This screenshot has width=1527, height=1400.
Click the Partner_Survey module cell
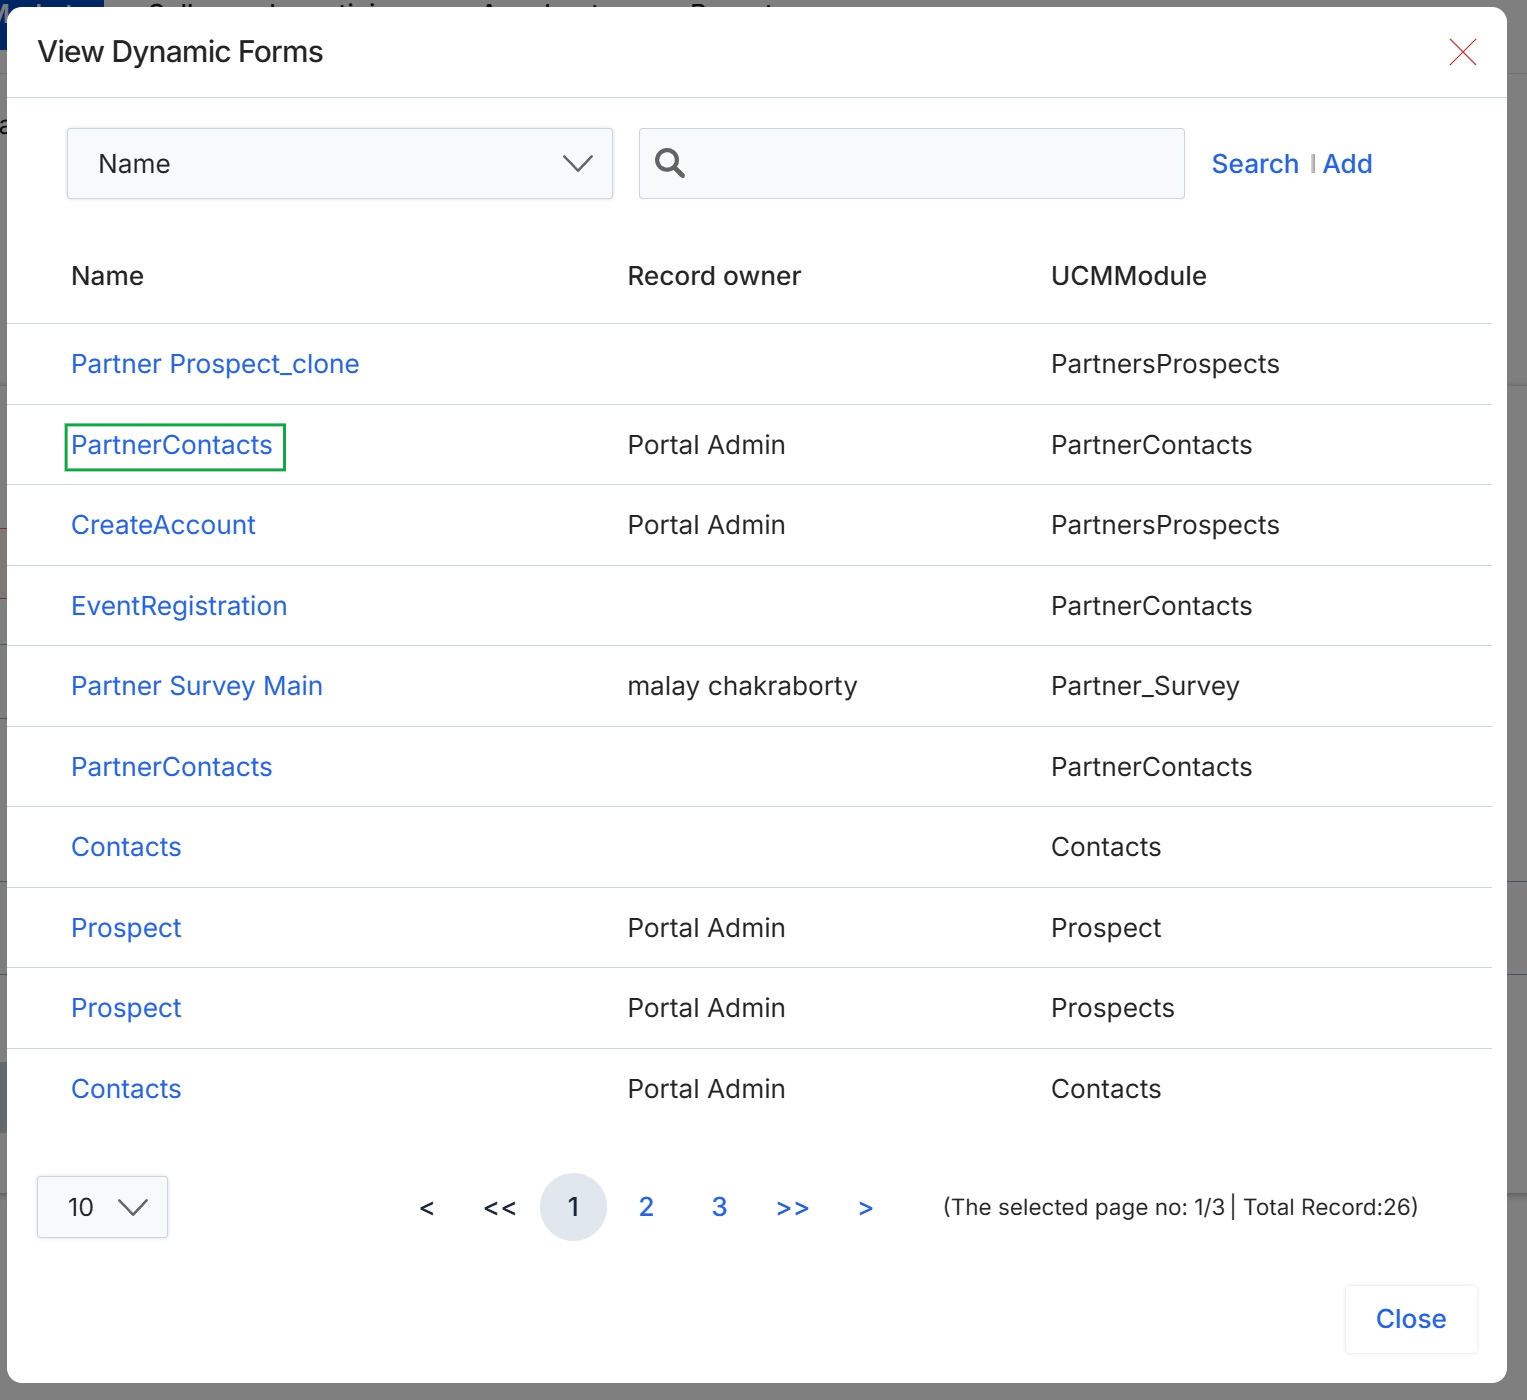(x=1145, y=686)
